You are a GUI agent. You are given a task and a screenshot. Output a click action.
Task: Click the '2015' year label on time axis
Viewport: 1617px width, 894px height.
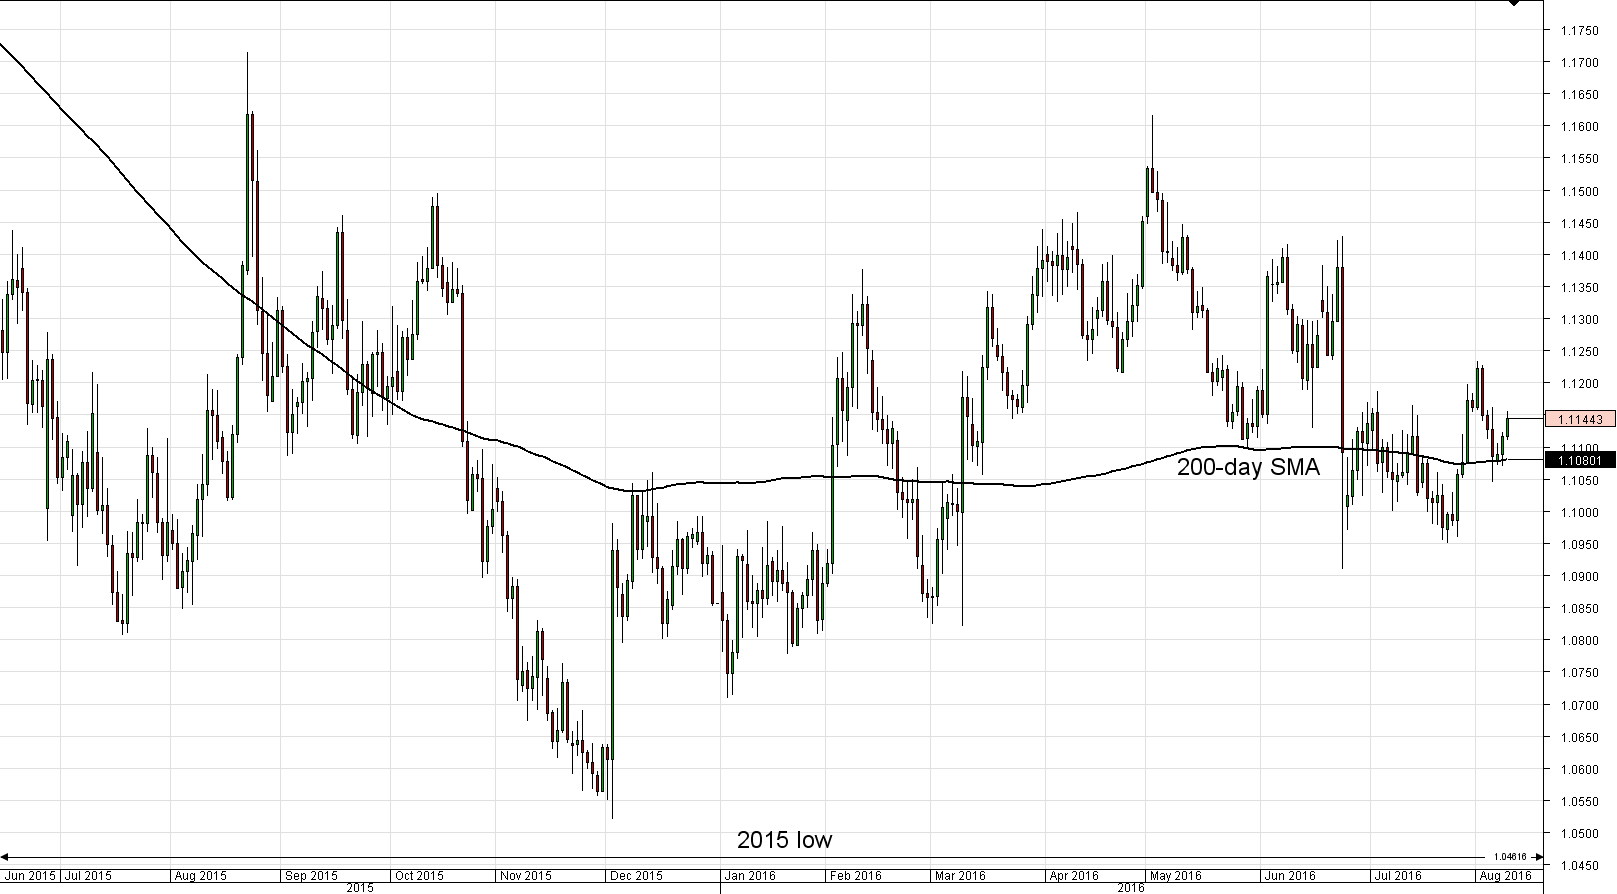point(360,887)
